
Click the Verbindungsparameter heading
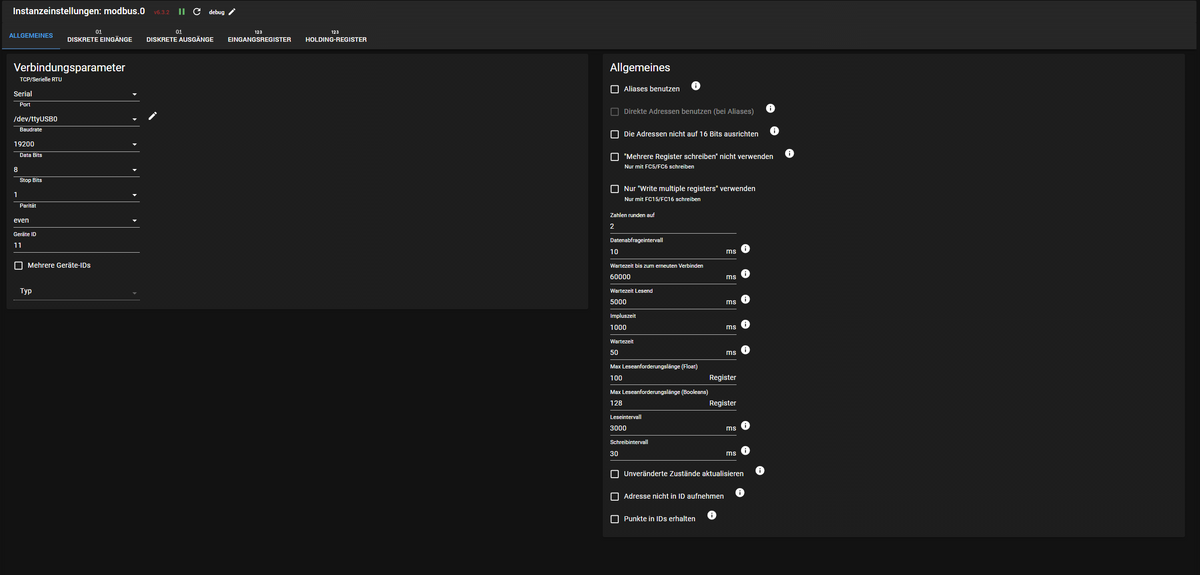[x=69, y=68]
